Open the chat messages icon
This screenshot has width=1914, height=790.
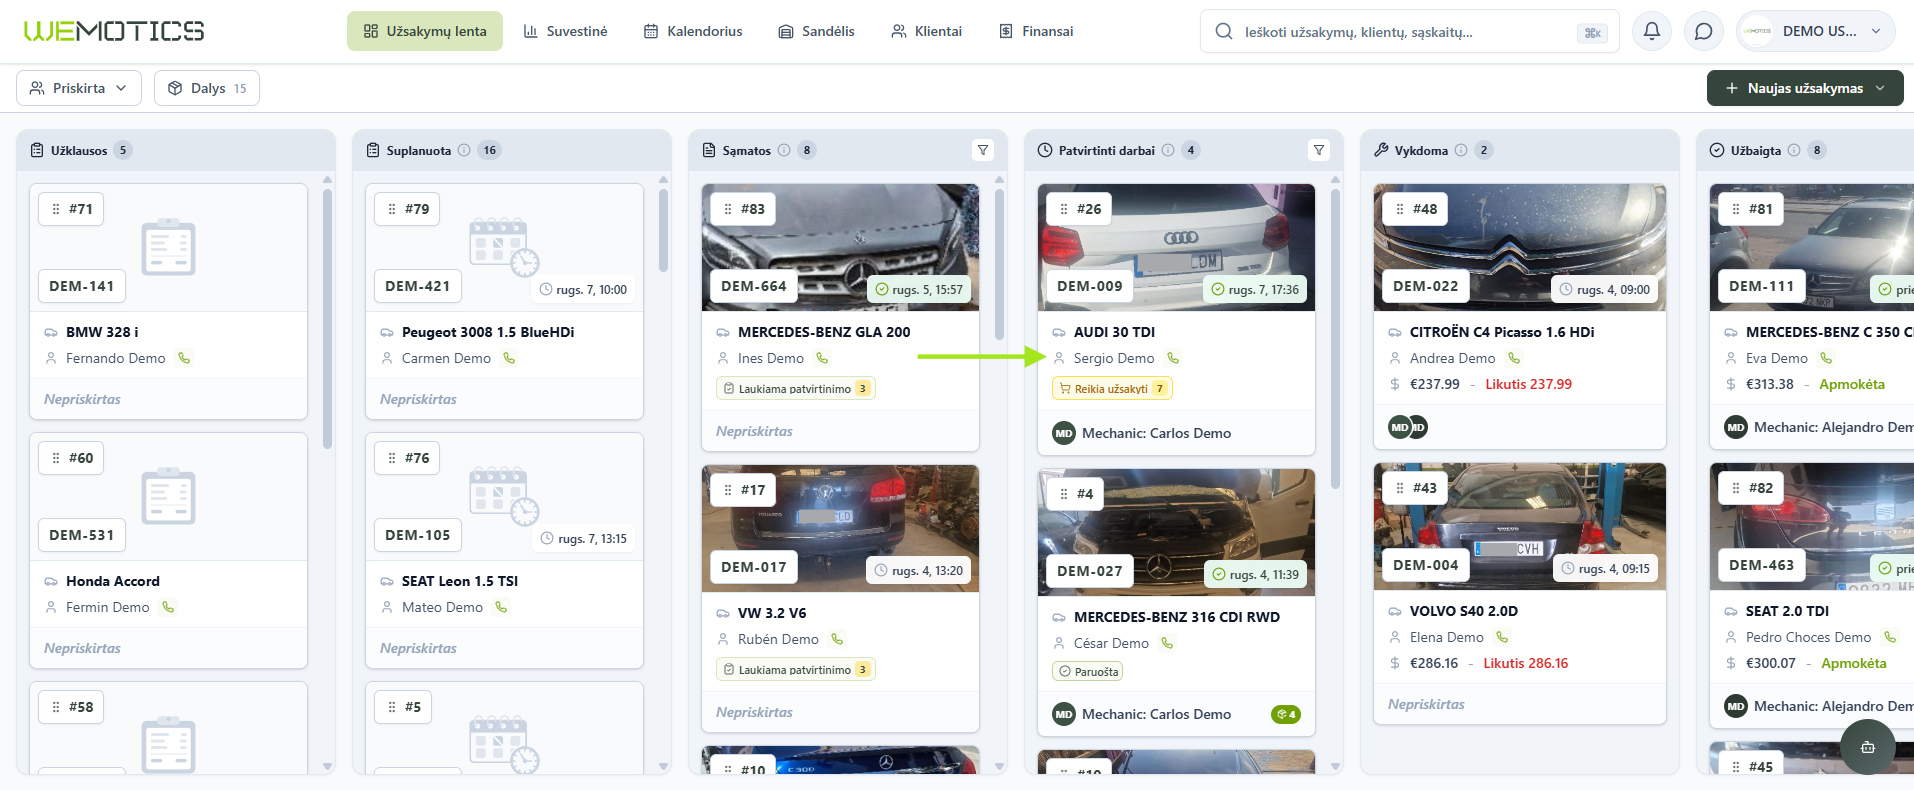pyautogui.click(x=1704, y=31)
